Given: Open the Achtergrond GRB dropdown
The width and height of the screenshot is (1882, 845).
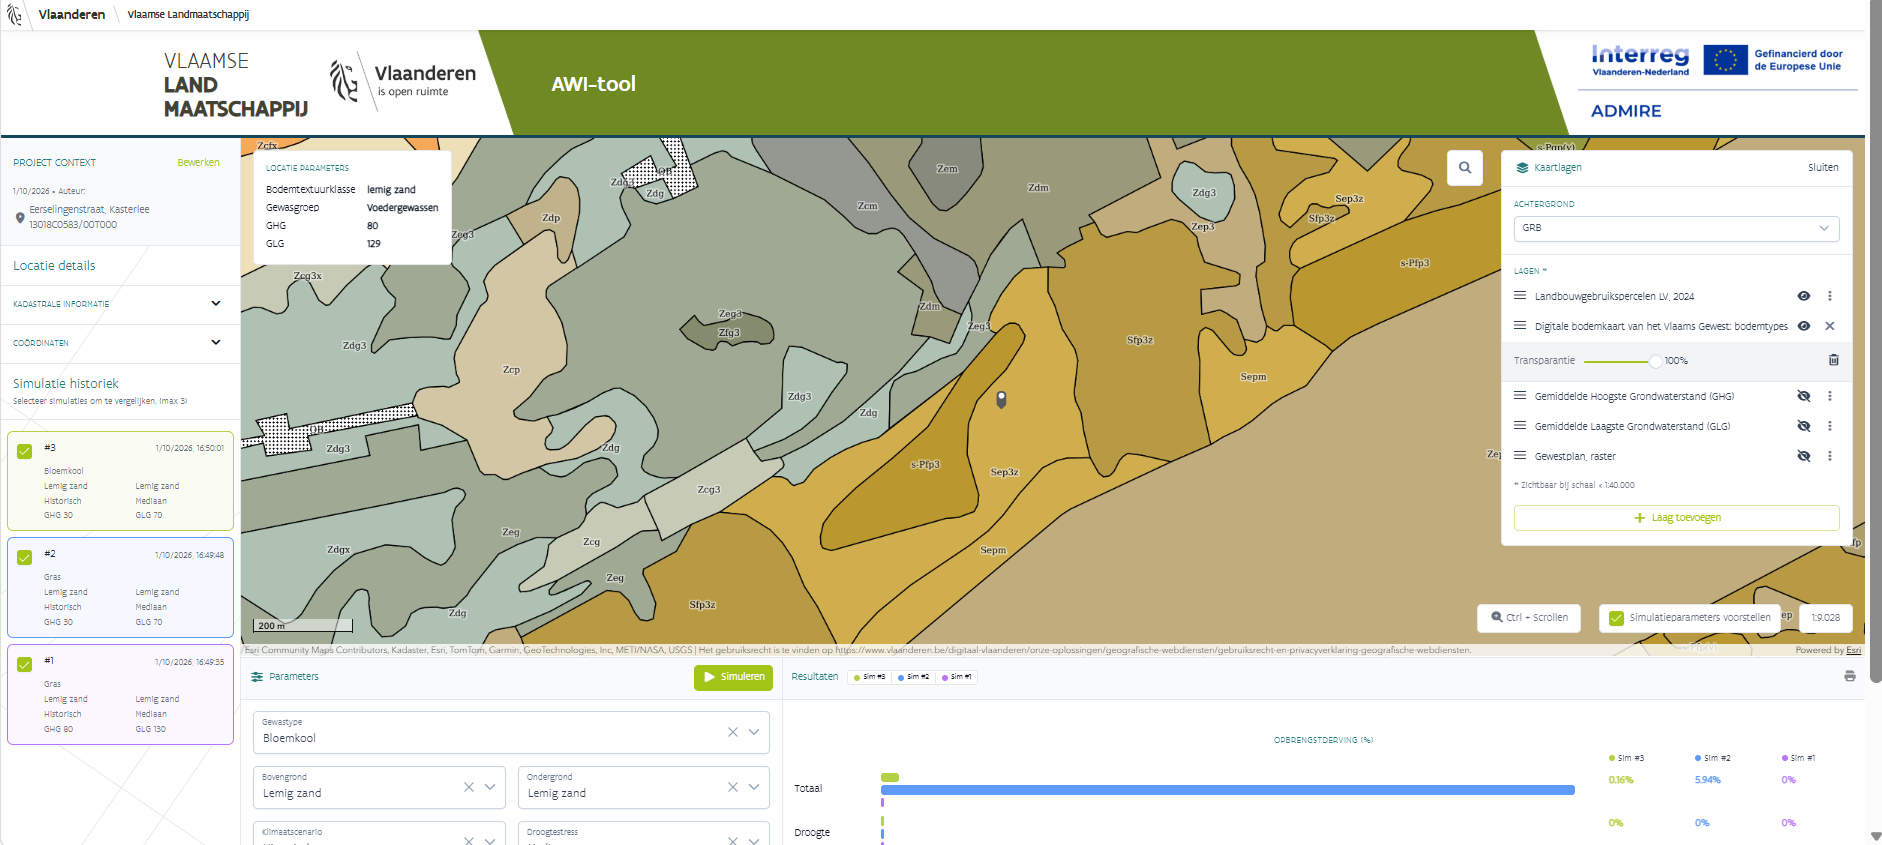Looking at the screenshot, I should [1676, 228].
